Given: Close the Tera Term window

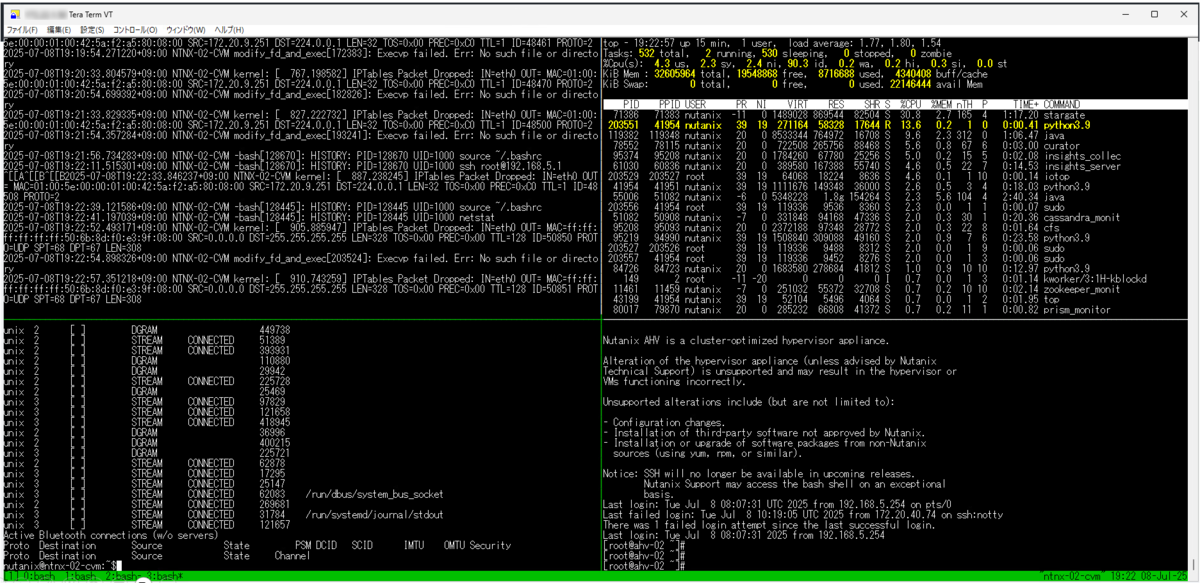Looking at the screenshot, I should (x=1183, y=14).
